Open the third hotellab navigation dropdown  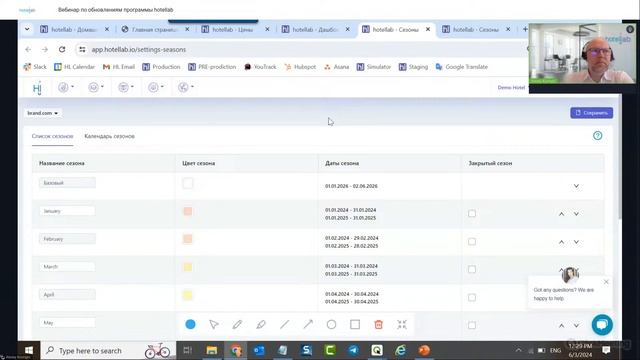[126, 87]
